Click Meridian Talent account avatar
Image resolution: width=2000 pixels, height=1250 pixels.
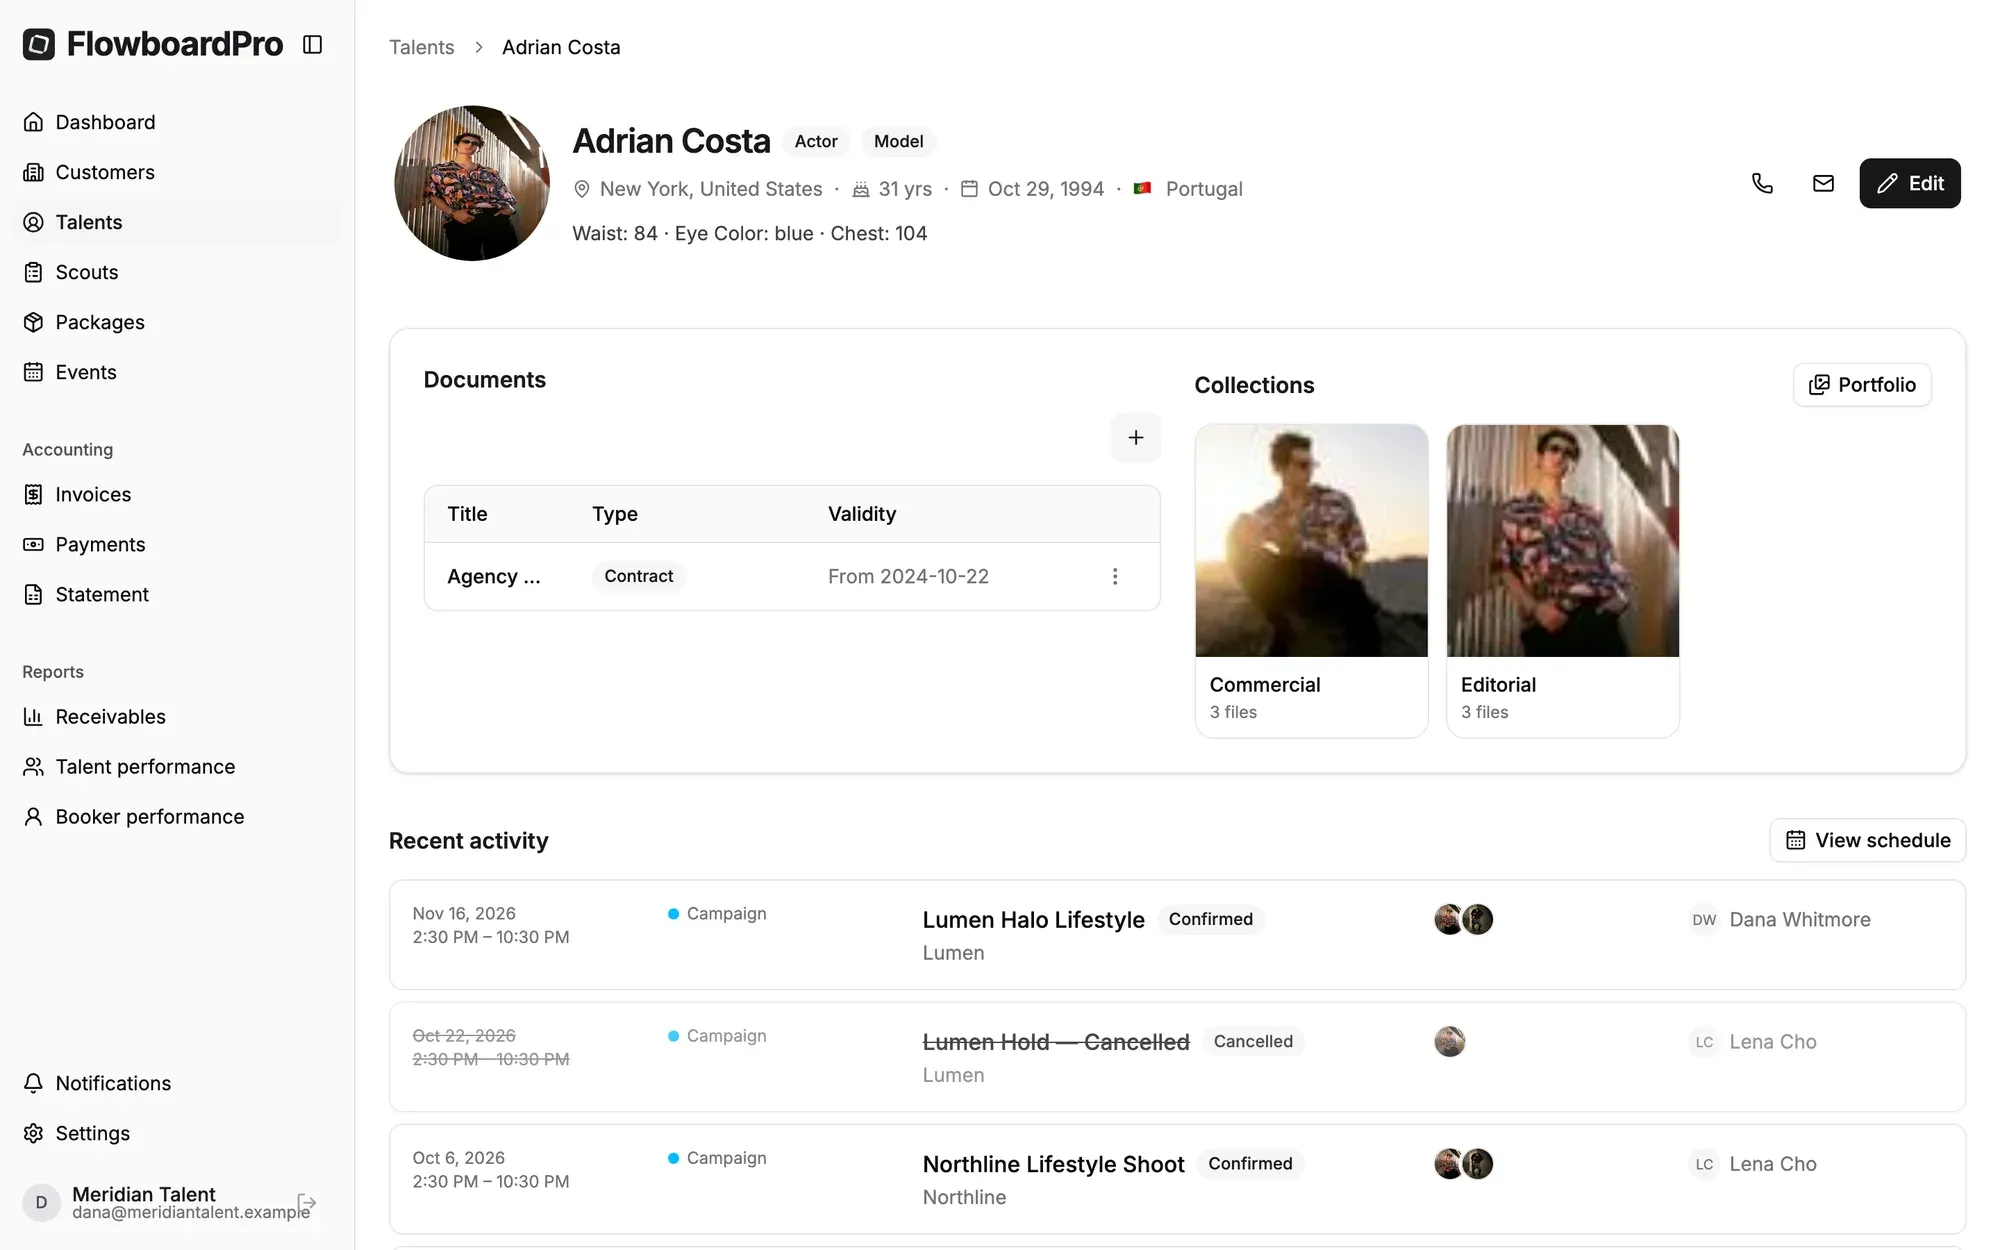(x=41, y=1202)
